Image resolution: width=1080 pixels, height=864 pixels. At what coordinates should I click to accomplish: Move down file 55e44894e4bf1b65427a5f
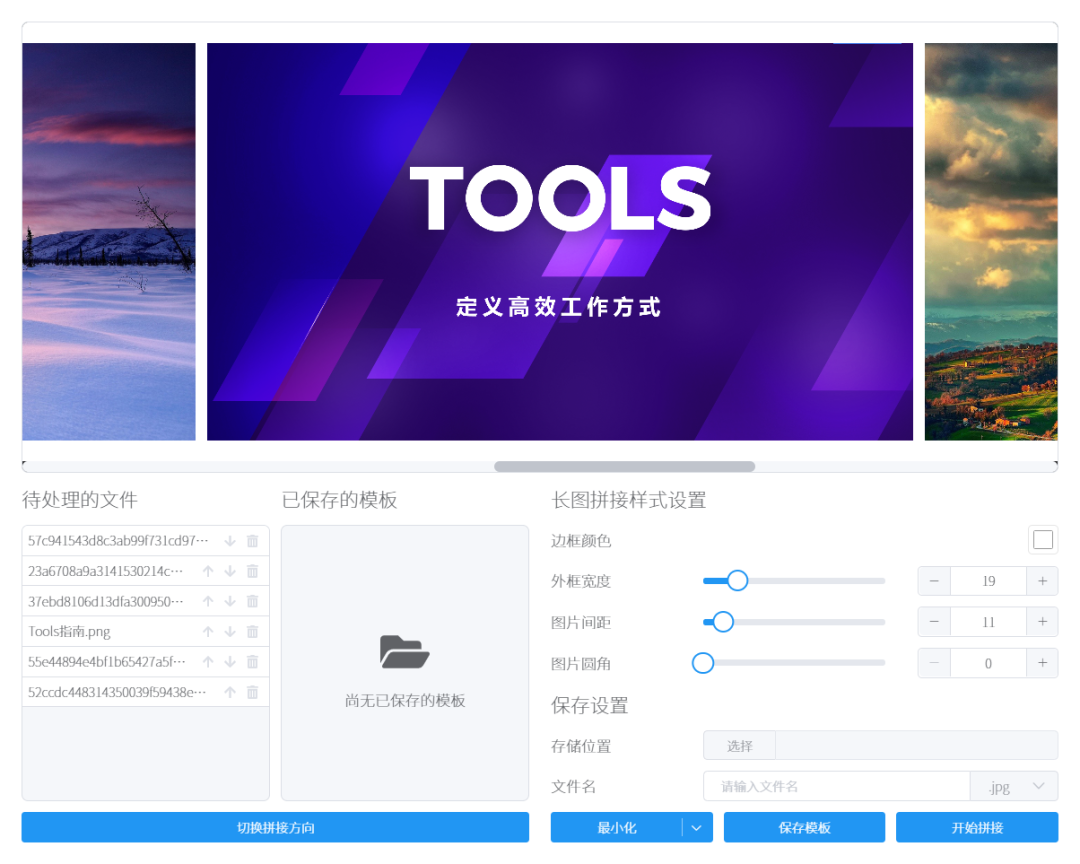pyautogui.click(x=230, y=662)
